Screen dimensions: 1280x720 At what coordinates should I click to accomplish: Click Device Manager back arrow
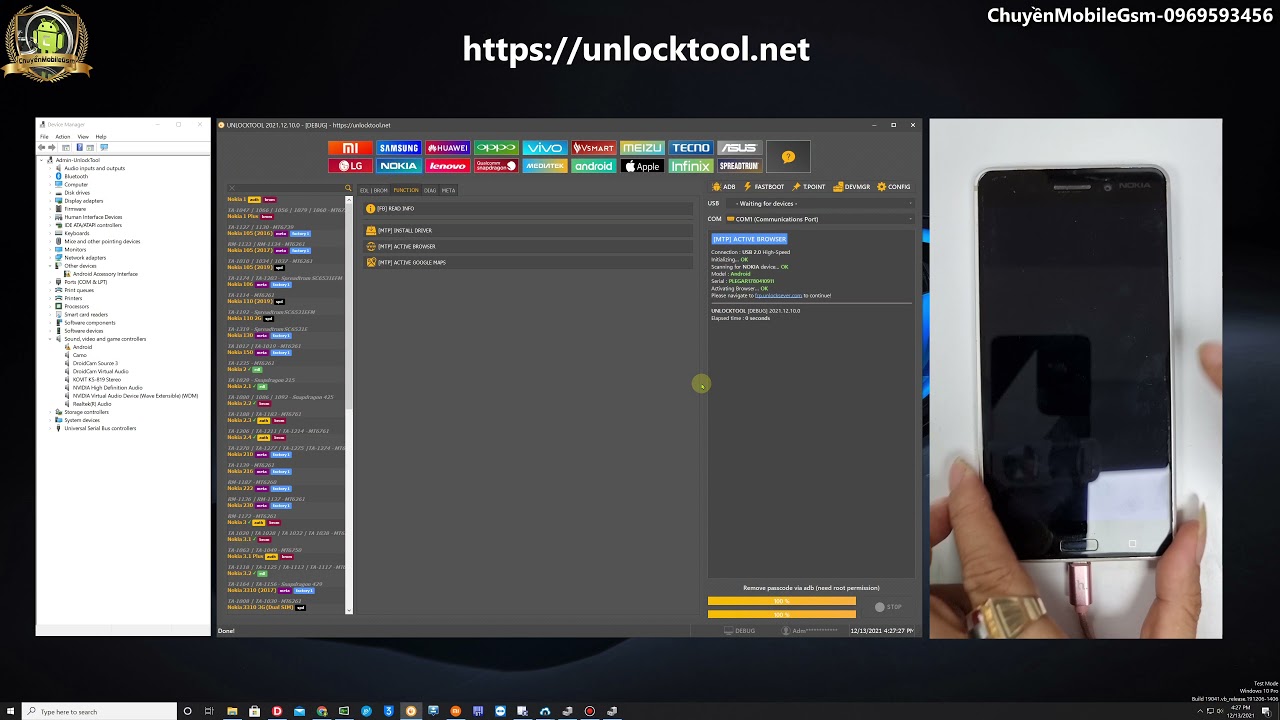point(41,147)
